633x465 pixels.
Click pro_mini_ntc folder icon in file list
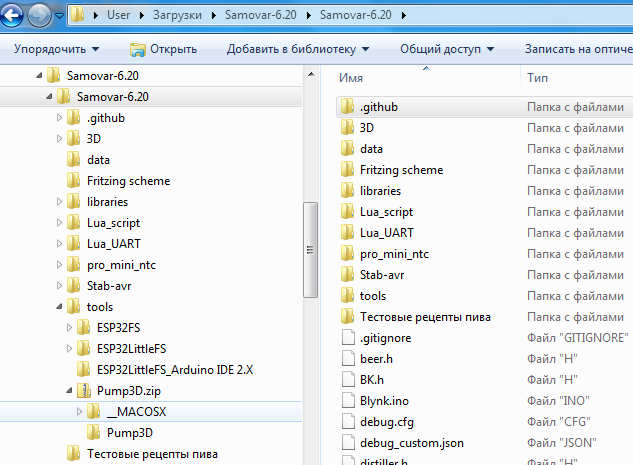tap(347, 253)
